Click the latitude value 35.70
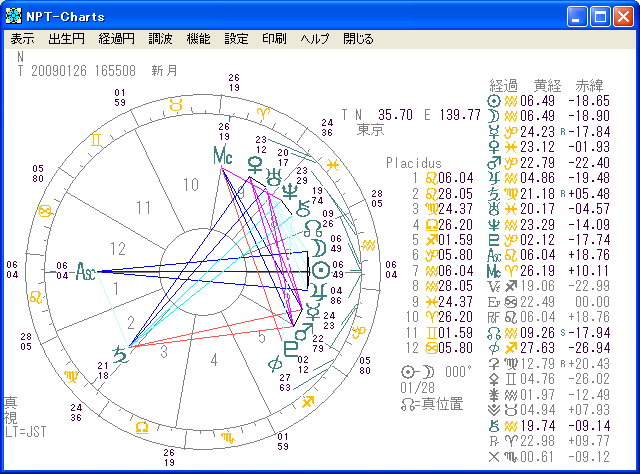Viewport: 640px width, 474px height. 395,115
